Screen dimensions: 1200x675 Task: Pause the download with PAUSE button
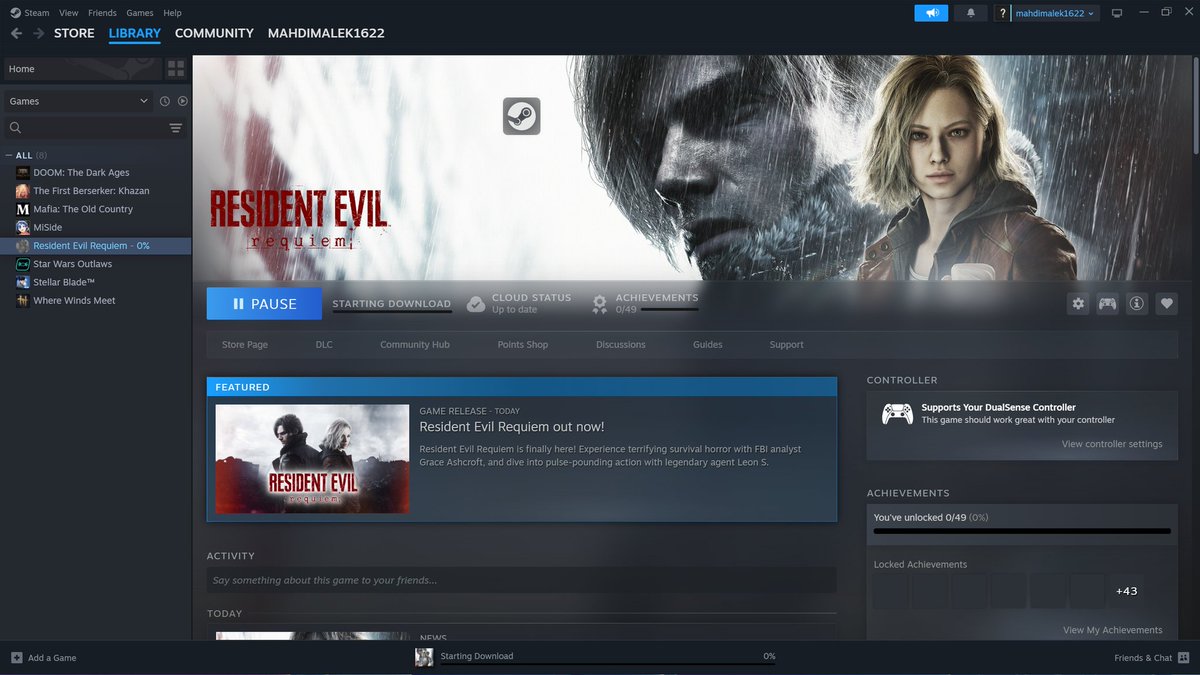point(264,304)
